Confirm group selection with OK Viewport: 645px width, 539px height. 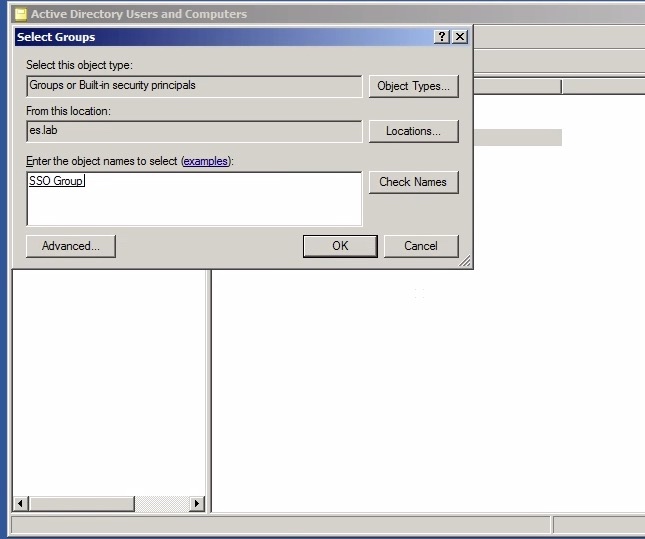[340, 246]
